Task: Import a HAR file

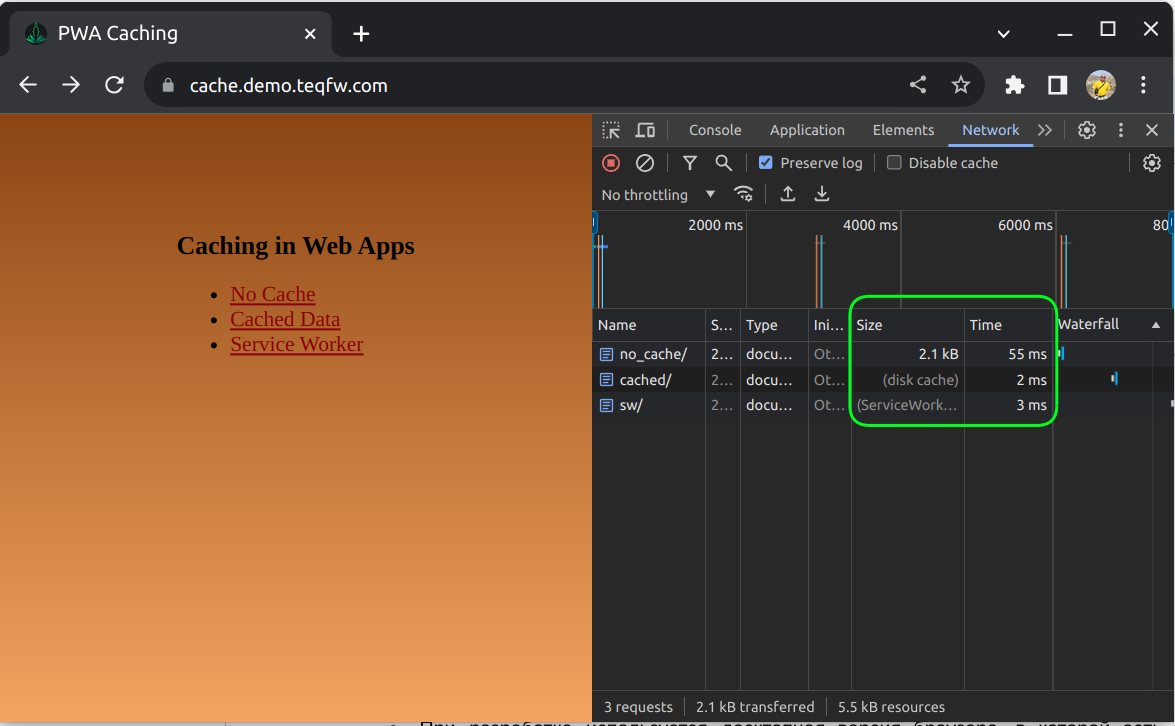Action: [788, 194]
